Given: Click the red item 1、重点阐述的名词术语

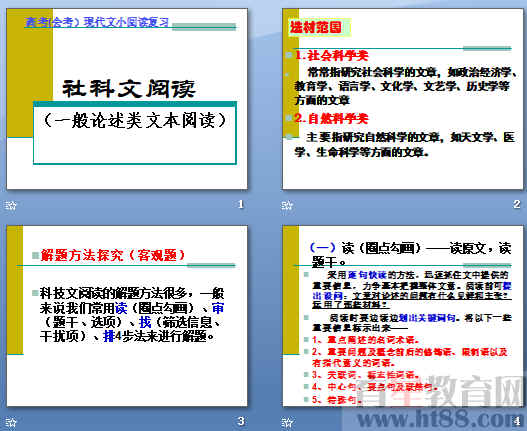Looking at the screenshot, I should (x=365, y=340).
